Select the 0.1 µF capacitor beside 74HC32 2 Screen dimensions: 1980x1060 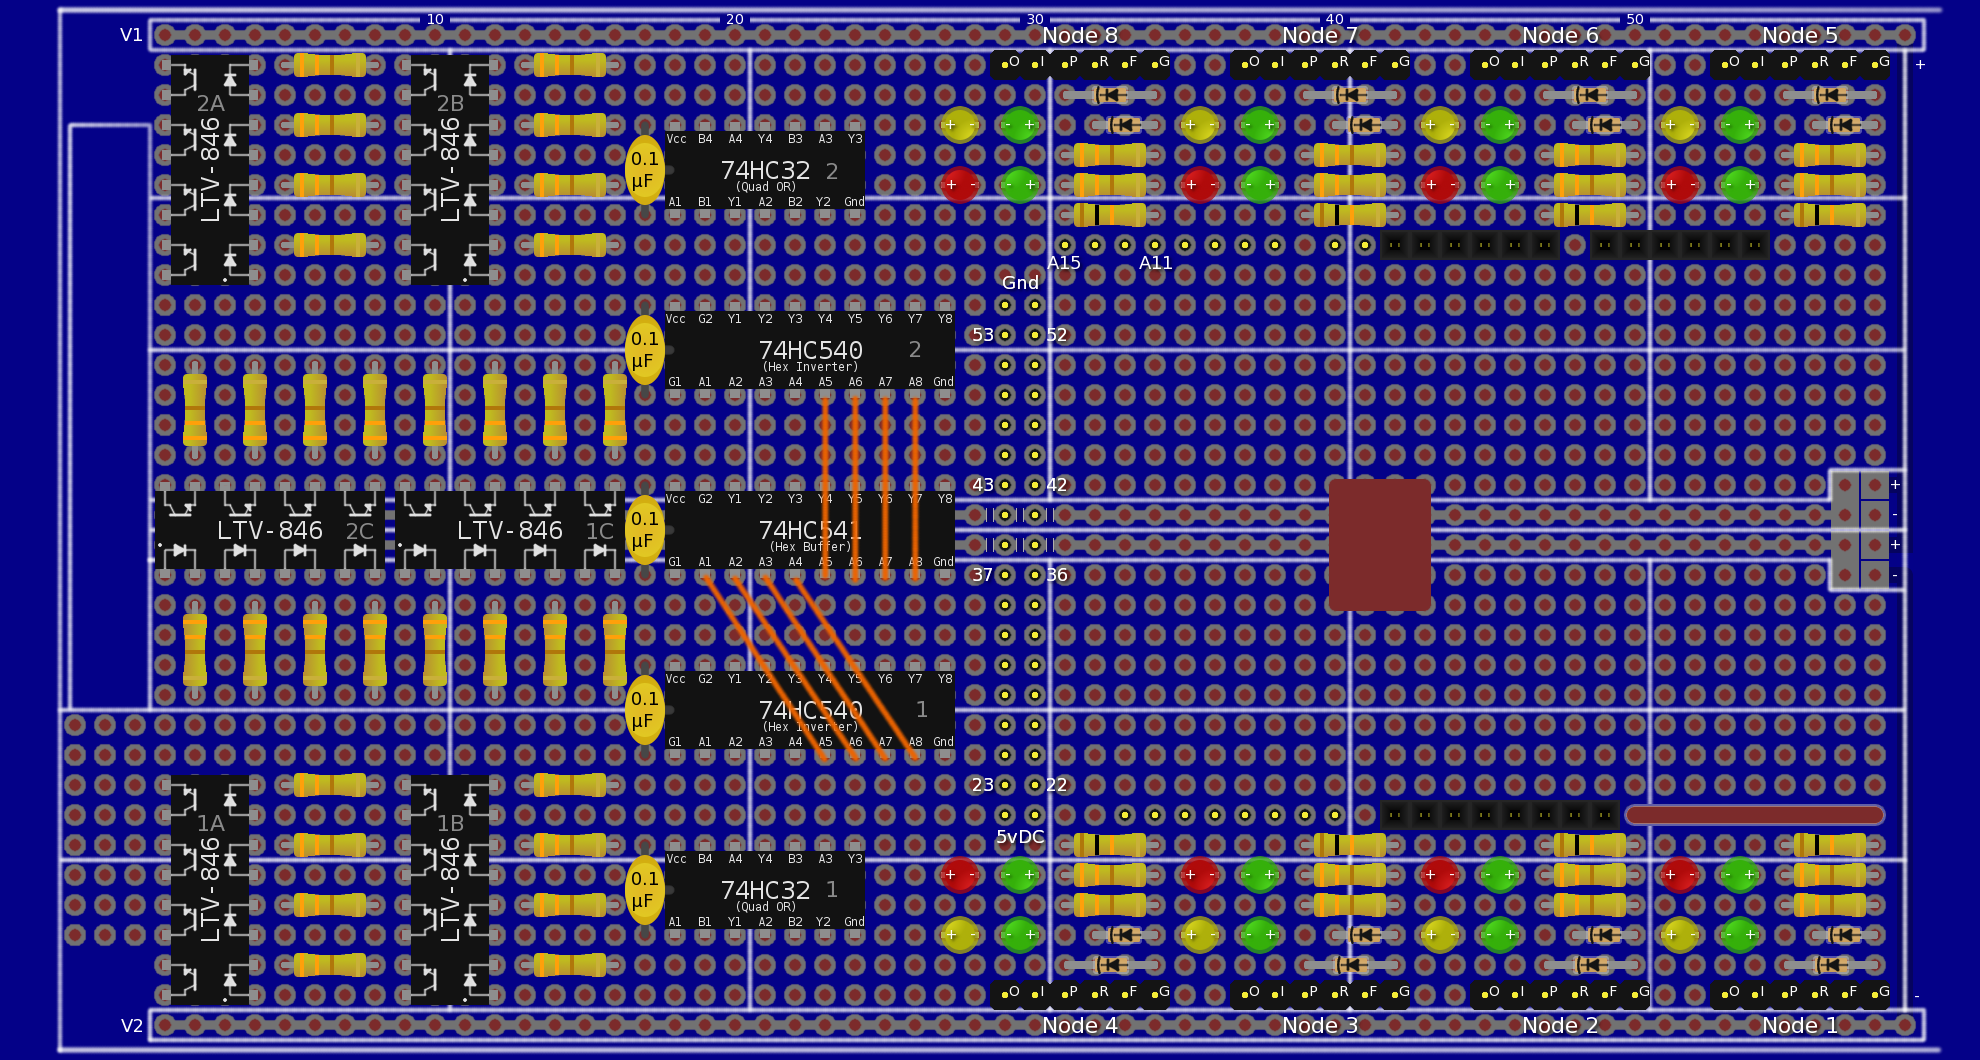pyautogui.click(x=644, y=170)
